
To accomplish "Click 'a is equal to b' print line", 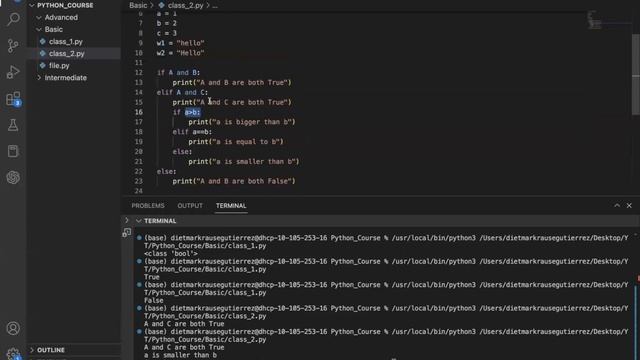I will (x=236, y=142).
